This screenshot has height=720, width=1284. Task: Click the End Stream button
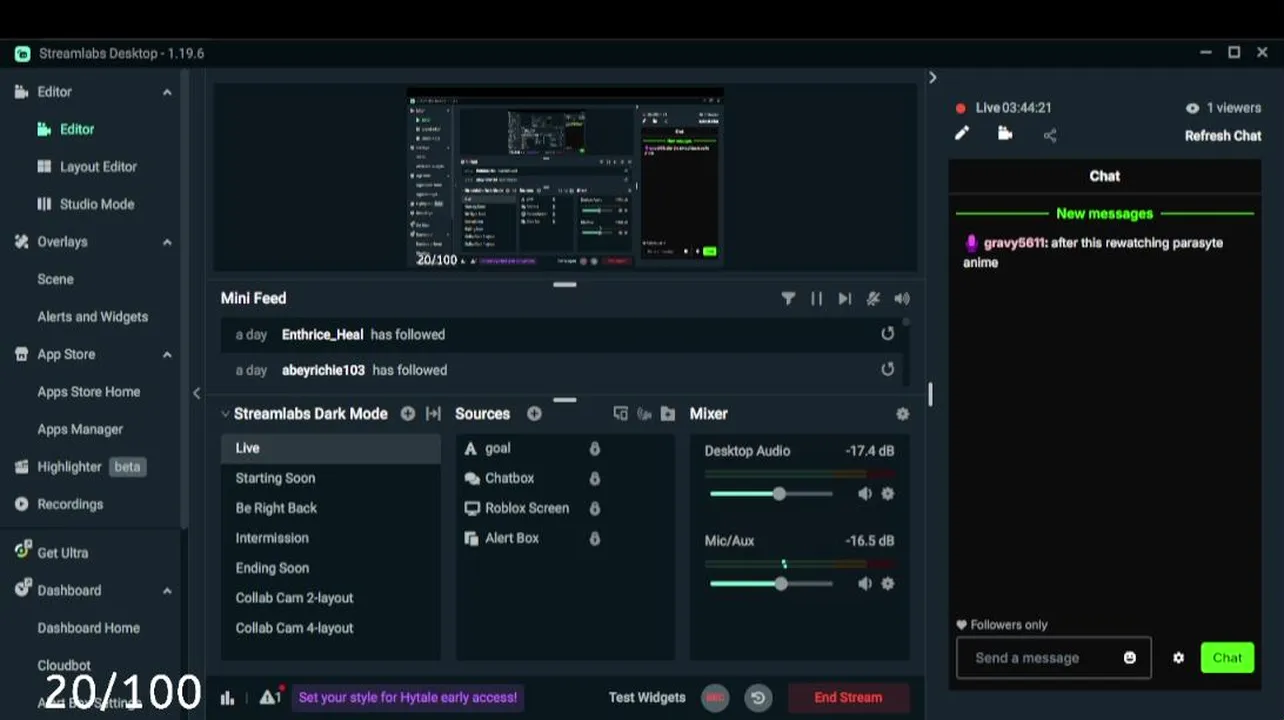pyautogui.click(x=848, y=697)
